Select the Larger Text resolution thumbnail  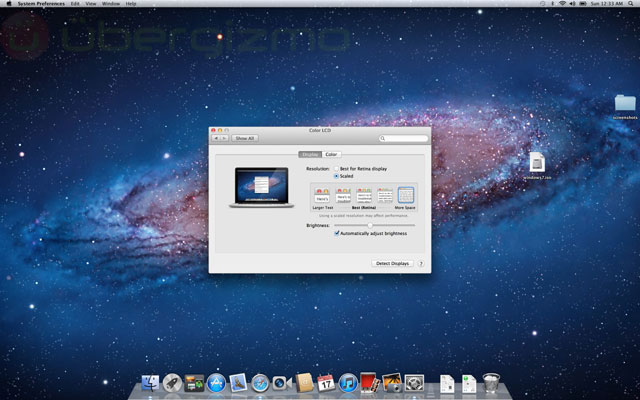322,196
